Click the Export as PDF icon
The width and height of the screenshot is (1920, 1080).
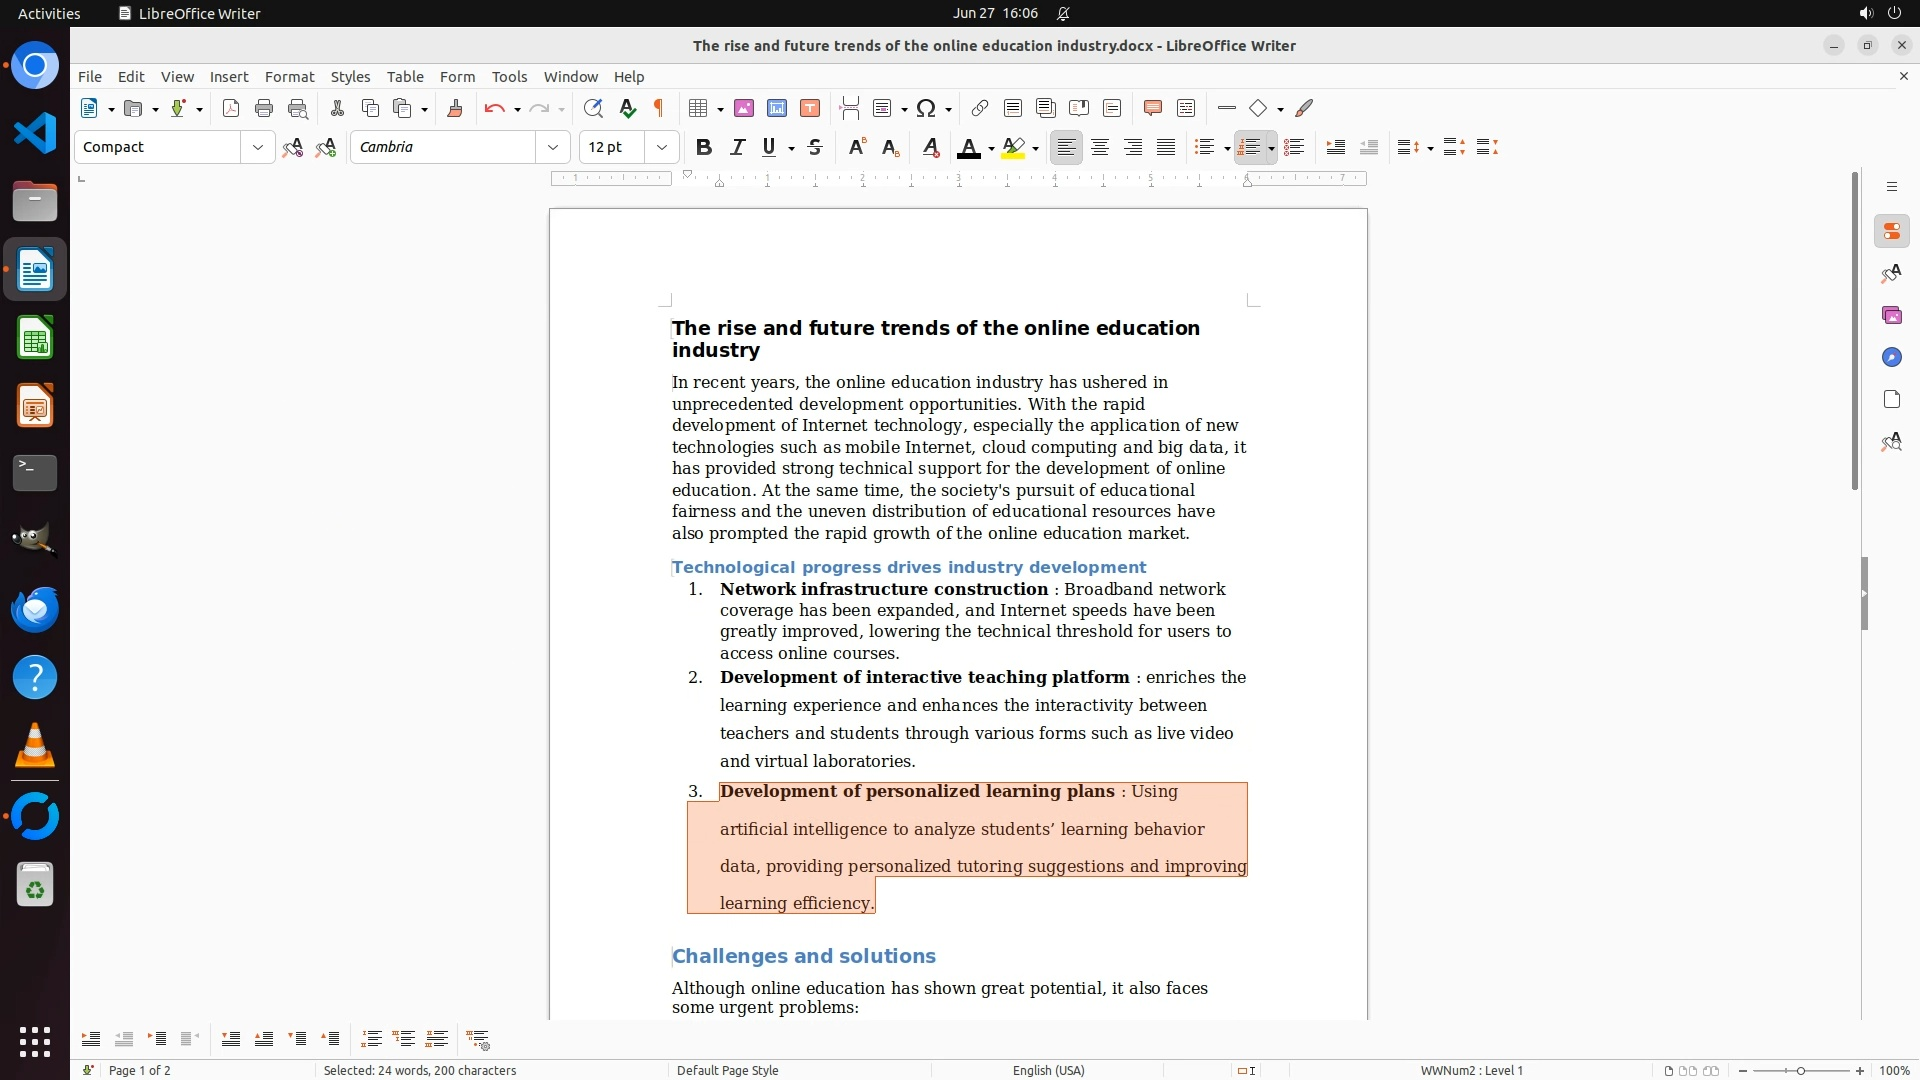click(x=231, y=109)
